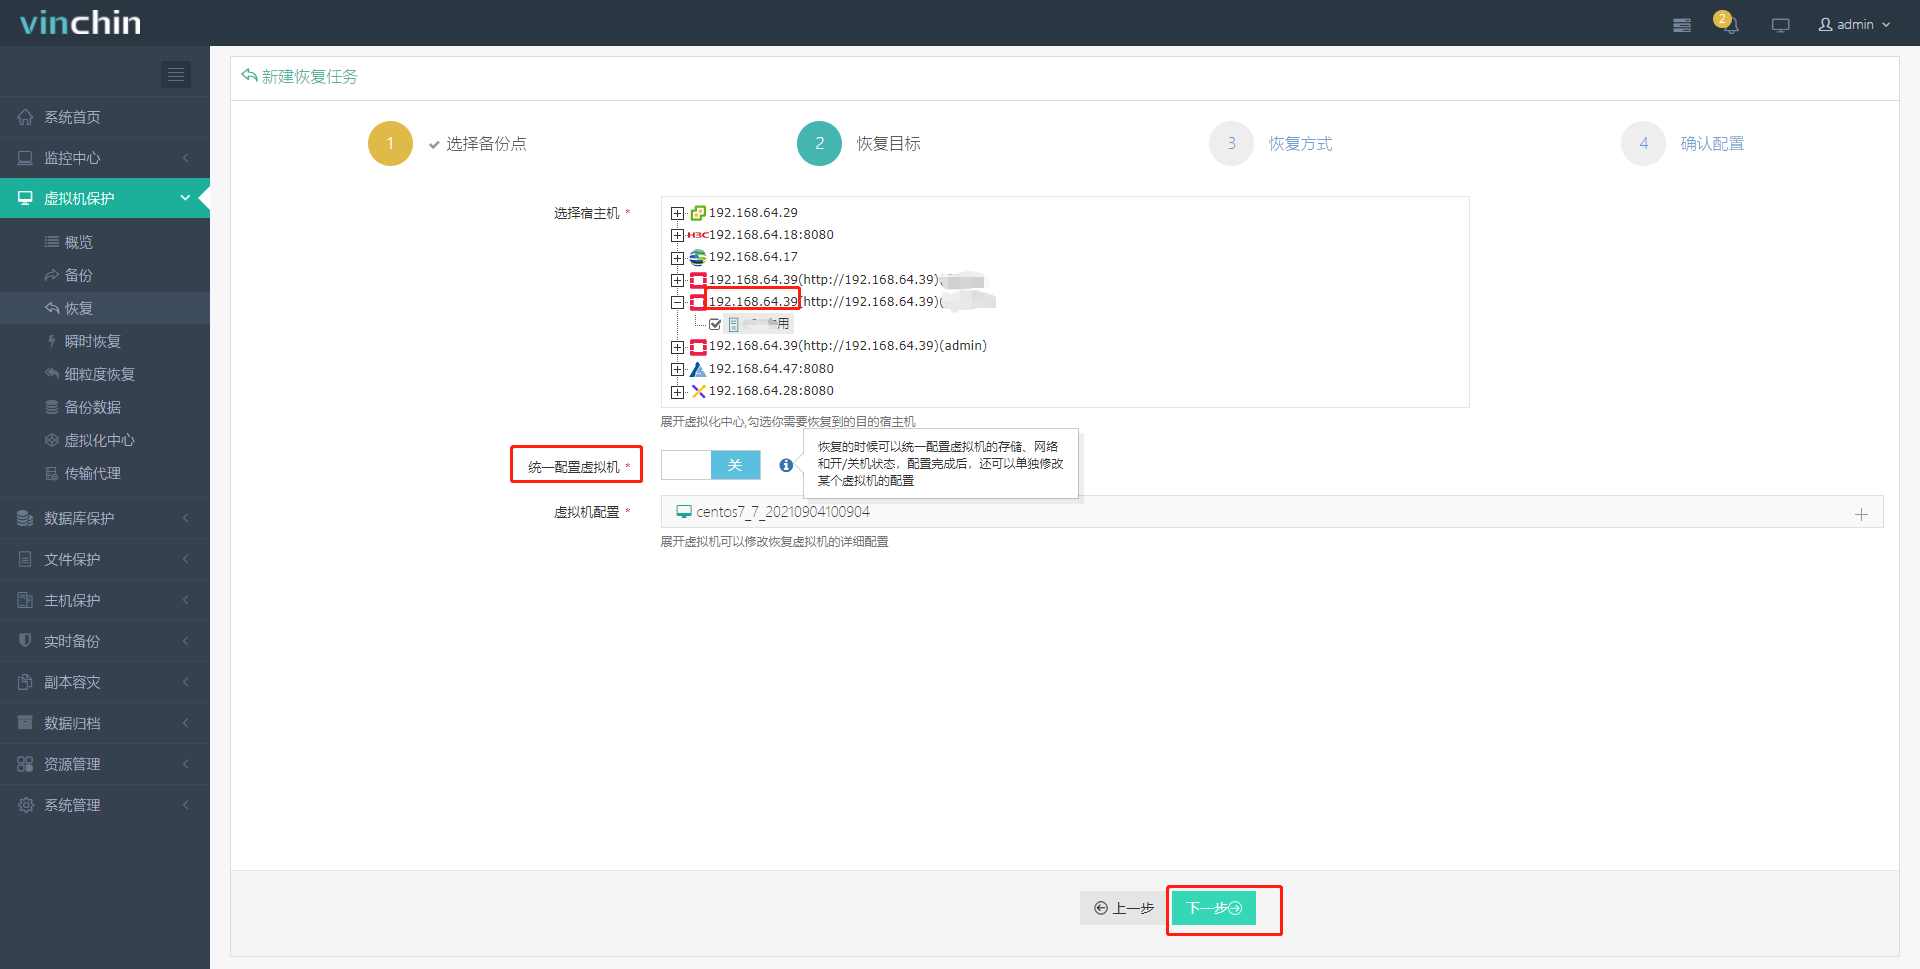Click the vSphere icon next to 192.168.64.29
1920x969 pixels.
(696, 212)
